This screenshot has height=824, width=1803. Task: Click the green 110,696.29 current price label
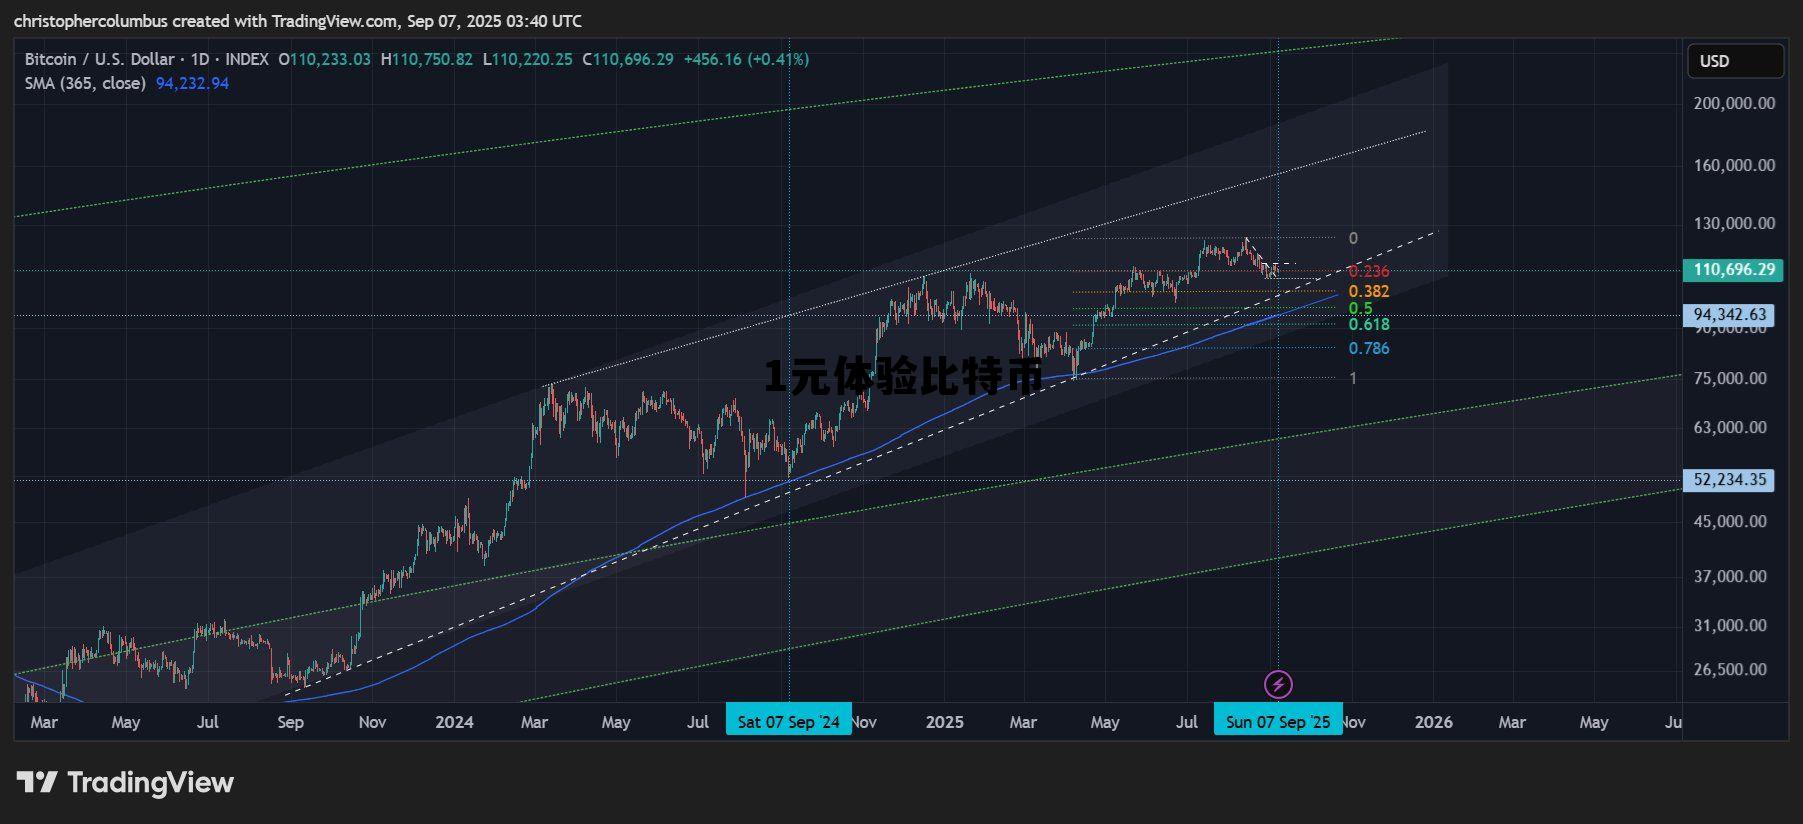[x=1734, y=270]
